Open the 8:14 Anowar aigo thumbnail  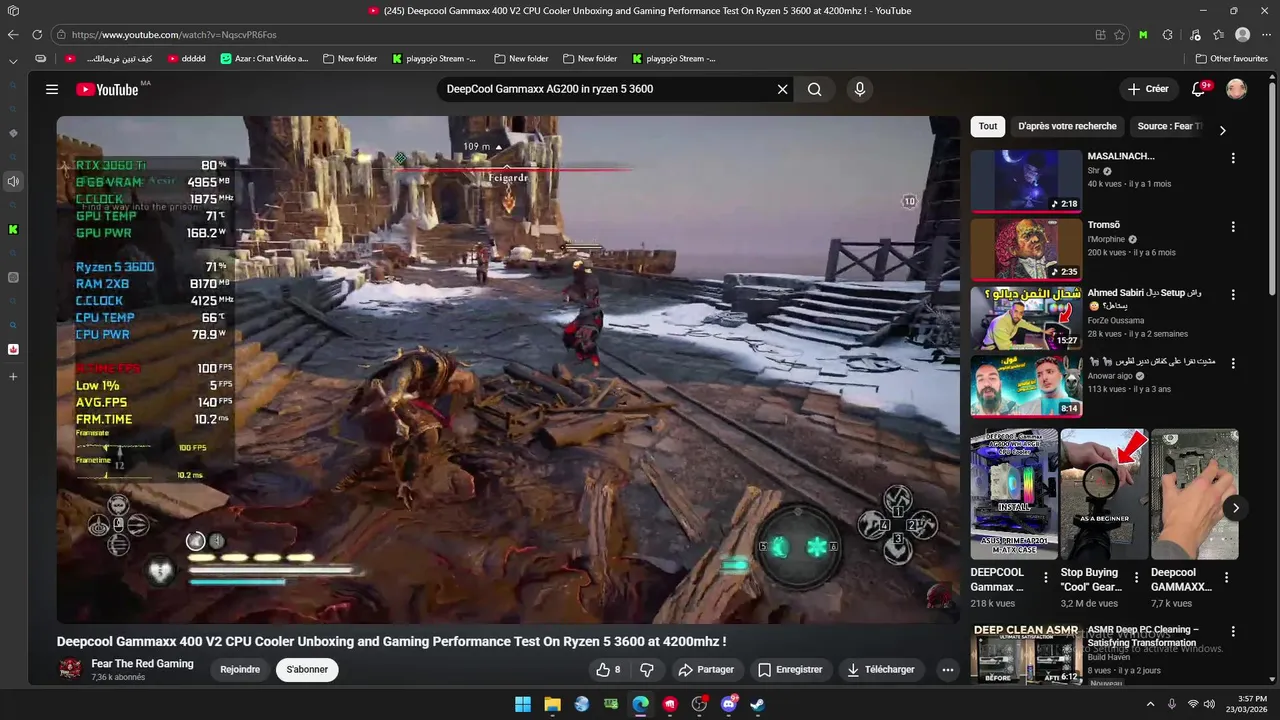1026,386
